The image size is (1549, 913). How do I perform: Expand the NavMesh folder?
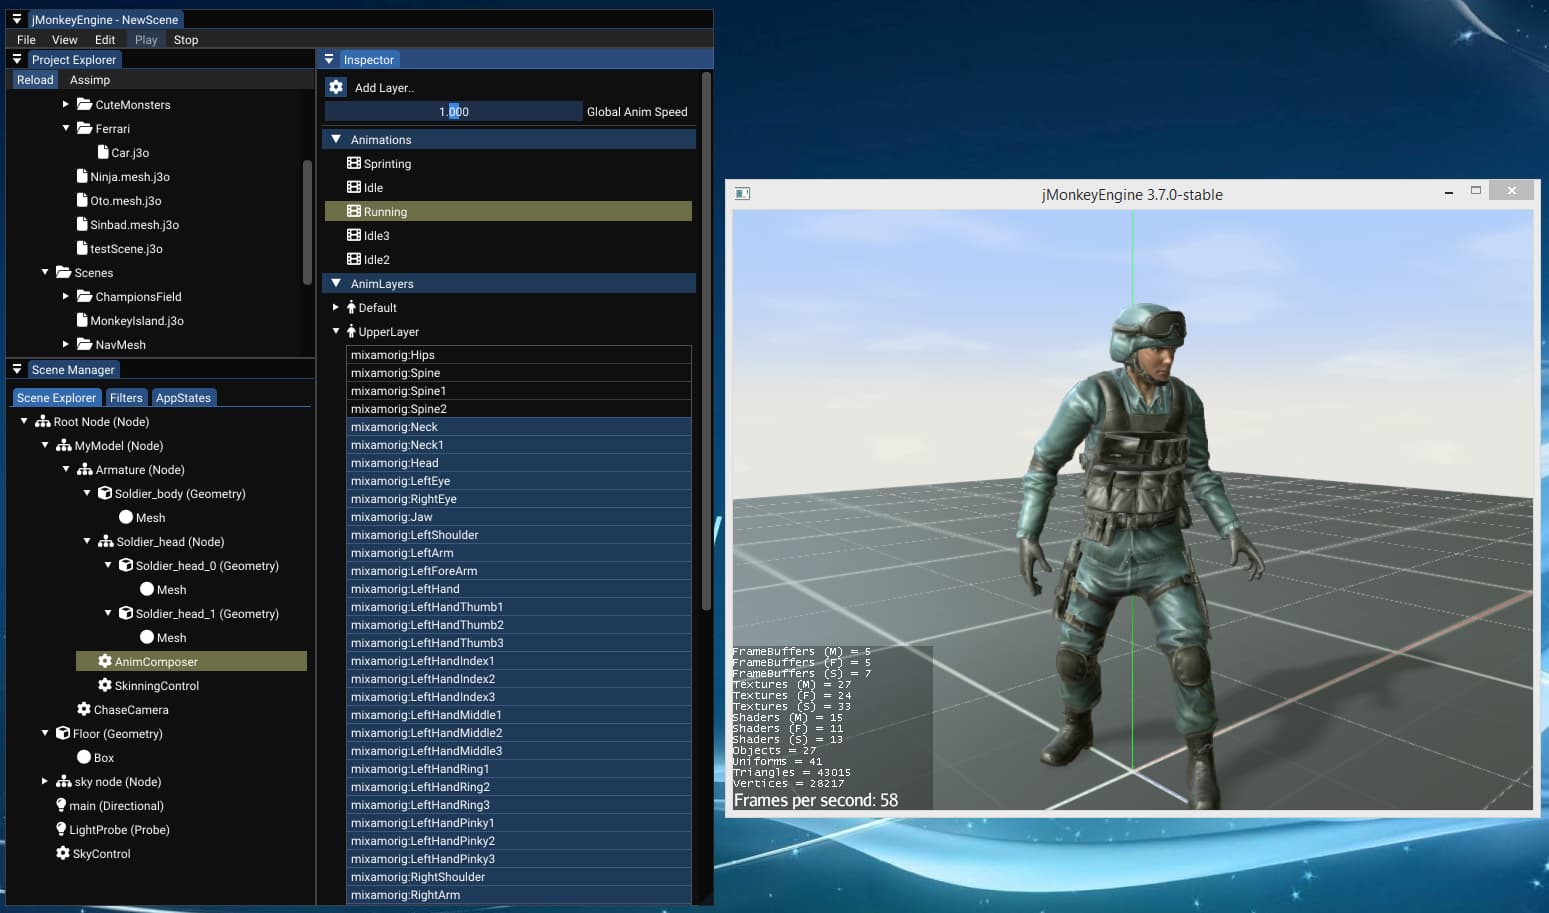pos(66,344)
